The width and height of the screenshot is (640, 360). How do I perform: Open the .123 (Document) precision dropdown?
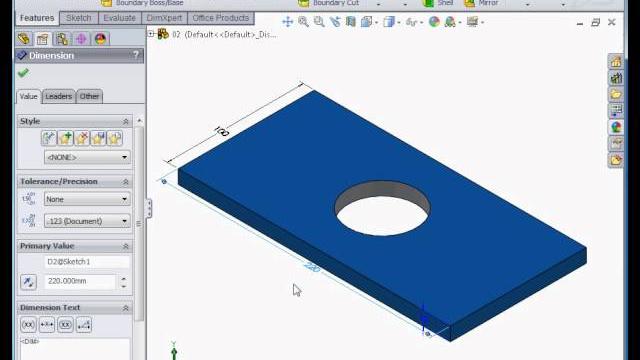(87, 221)
